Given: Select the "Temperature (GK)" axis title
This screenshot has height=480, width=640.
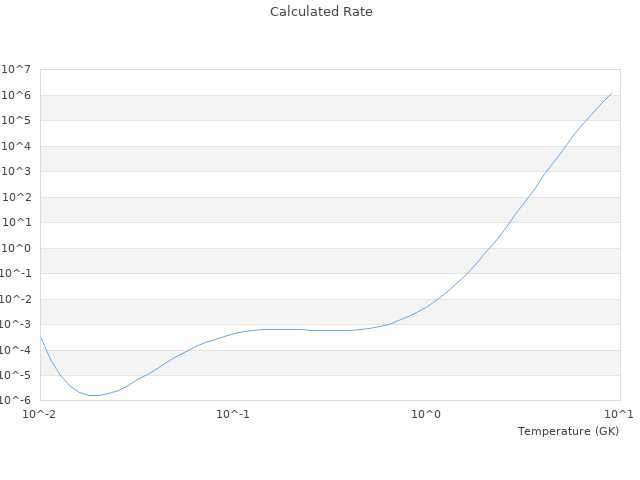Looking at the screenshot, I should pos(568,431).
